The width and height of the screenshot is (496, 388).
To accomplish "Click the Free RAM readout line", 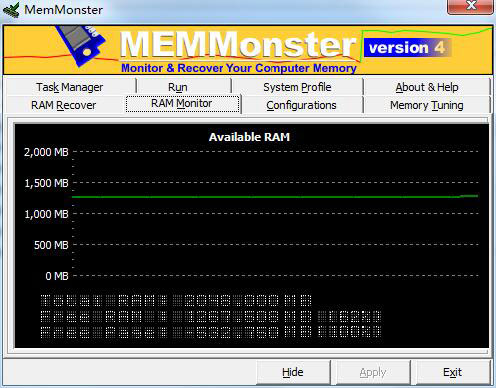I will pos(210,316).
